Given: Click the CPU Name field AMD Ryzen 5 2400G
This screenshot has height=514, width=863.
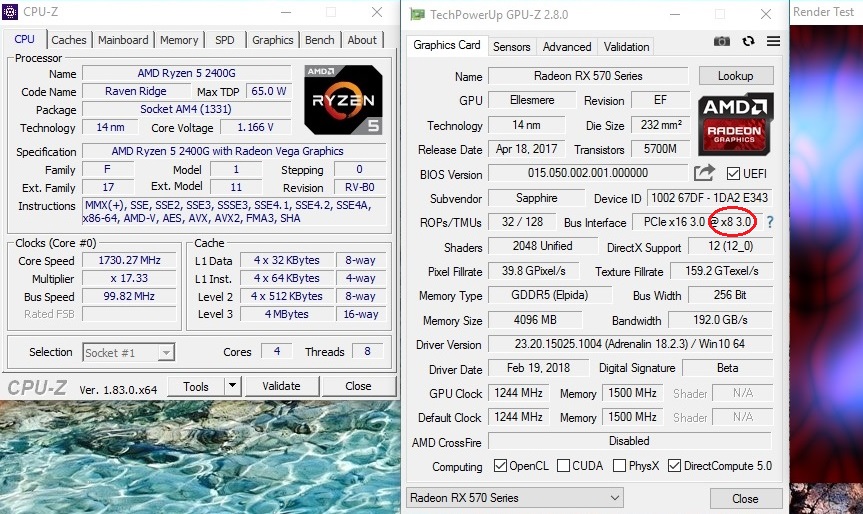Looking at the screenshot, I should coord(187,73).
